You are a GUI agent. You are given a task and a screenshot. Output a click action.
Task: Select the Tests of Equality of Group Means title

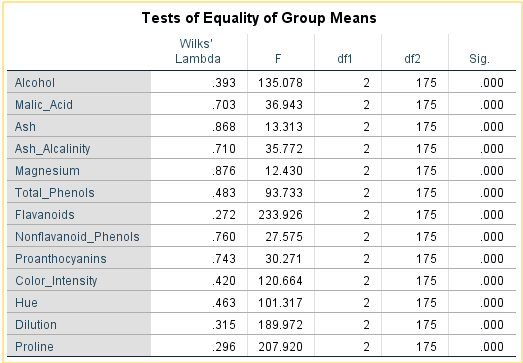[259, 18]
